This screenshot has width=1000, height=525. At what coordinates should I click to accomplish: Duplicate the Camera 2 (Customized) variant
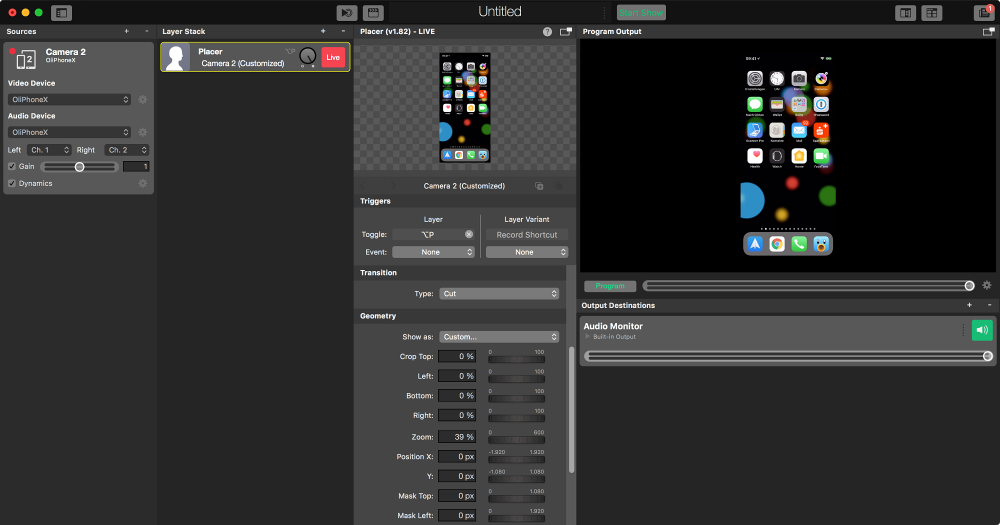point(539,186)
